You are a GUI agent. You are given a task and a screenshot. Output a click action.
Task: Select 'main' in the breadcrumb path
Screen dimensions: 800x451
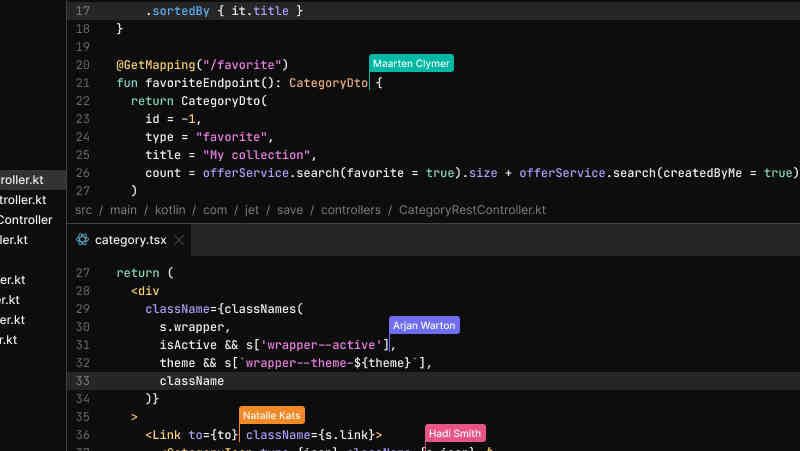click(x=123, y=210)
